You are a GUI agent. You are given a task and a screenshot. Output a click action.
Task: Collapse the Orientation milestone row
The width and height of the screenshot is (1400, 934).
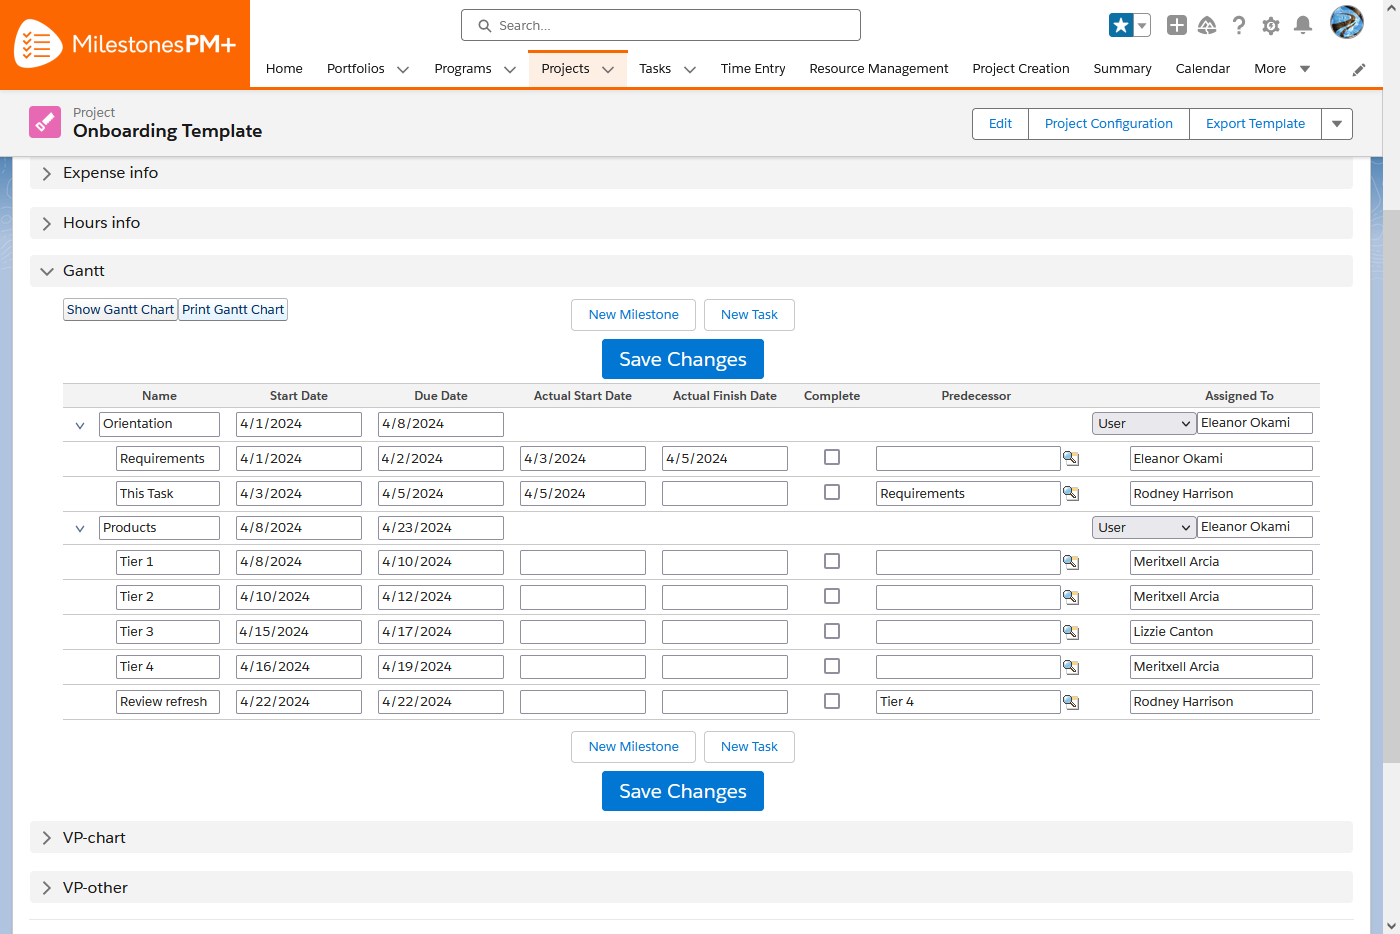coord(79,424)
